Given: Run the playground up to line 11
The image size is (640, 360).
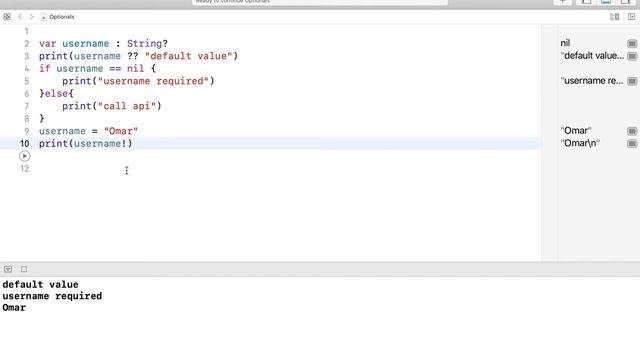Looking at the screenshot, I should click(24, 156).
